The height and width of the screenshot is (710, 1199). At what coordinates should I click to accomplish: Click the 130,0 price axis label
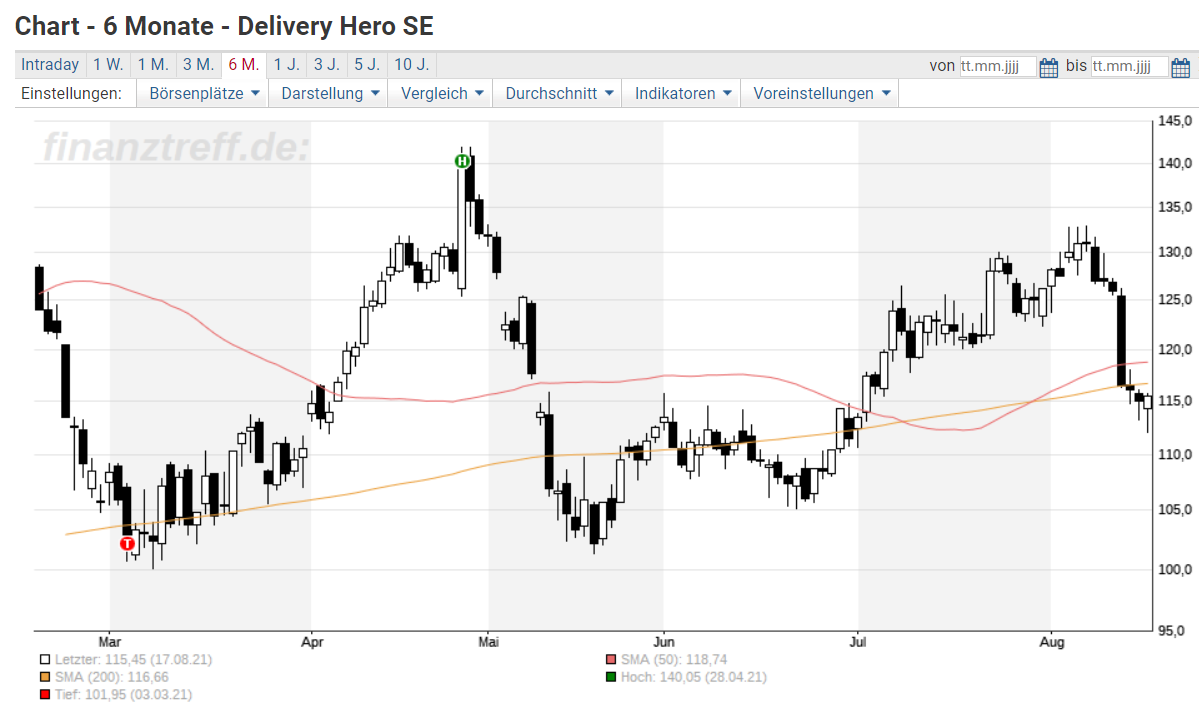(x=1175, y=252)
